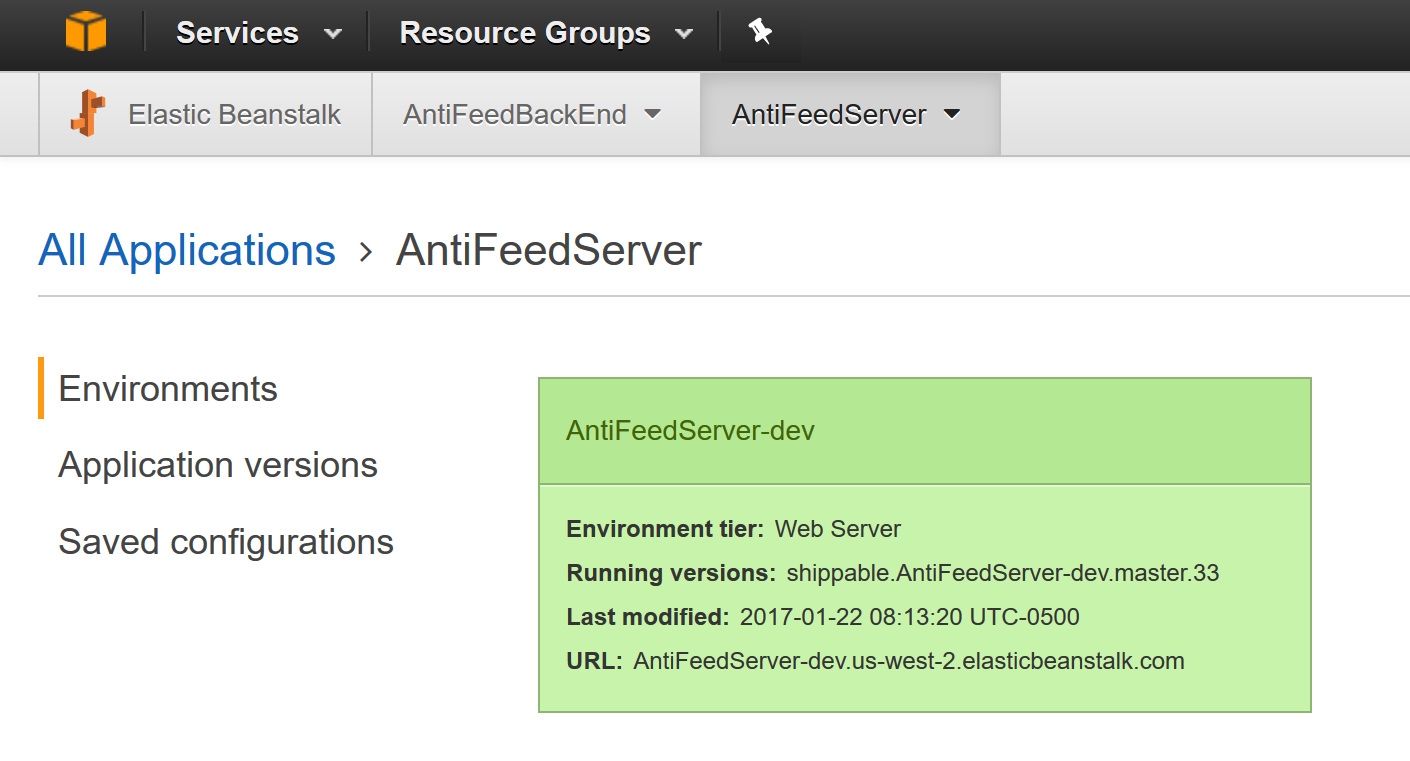Select Environments in the side navigation

pos(168,388)
